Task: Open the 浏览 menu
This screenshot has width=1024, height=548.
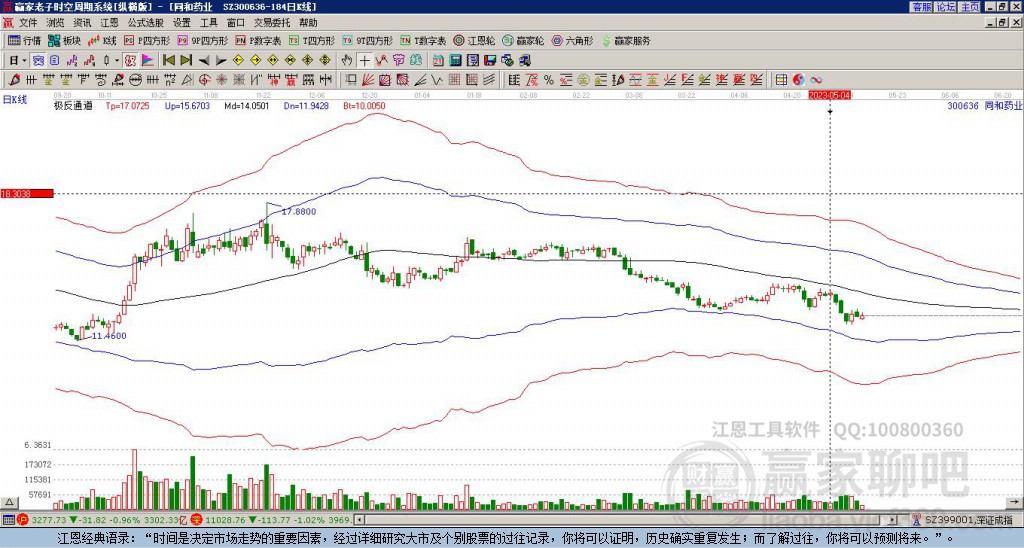Action: coord(56,23)
